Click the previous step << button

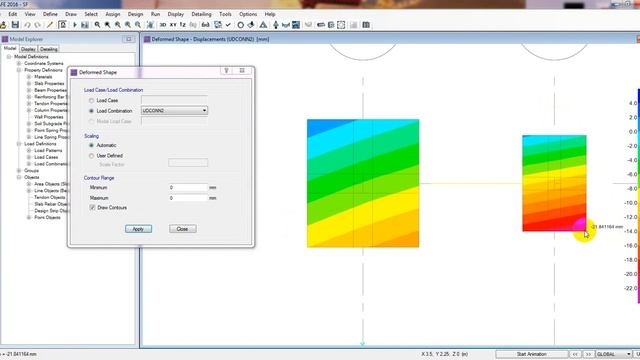[x=575, y=354]
